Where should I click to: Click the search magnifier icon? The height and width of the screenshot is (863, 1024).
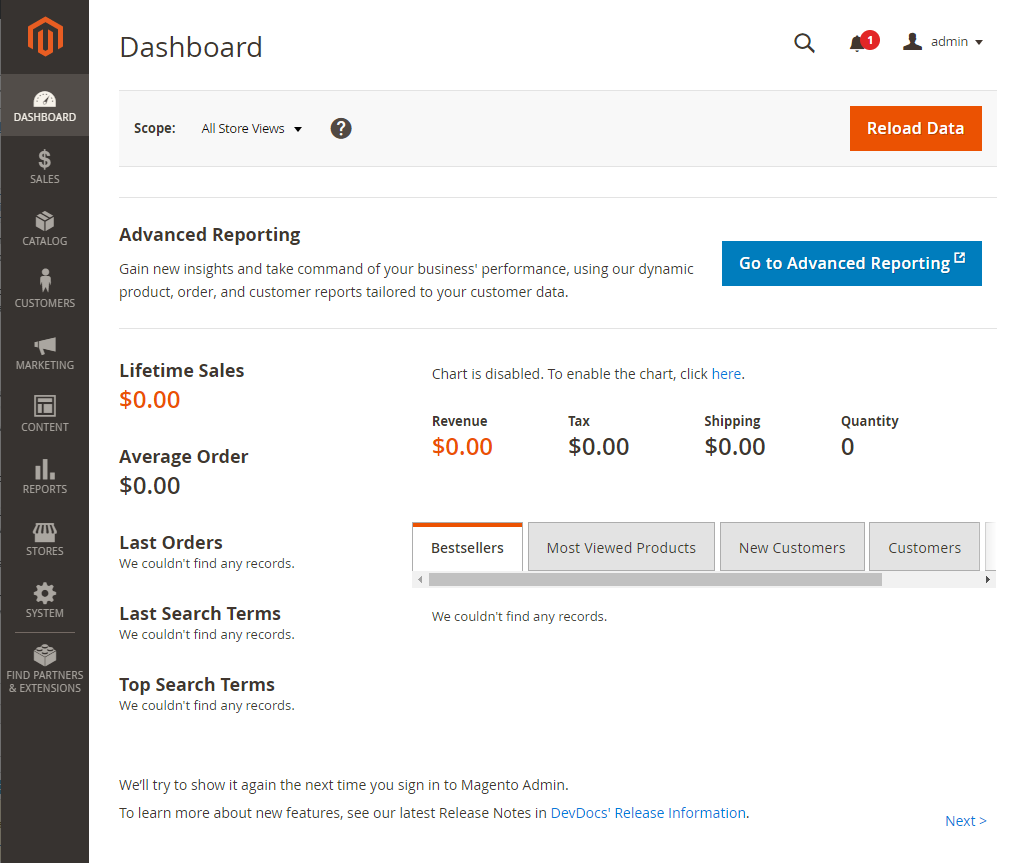(x=804, y=43)
